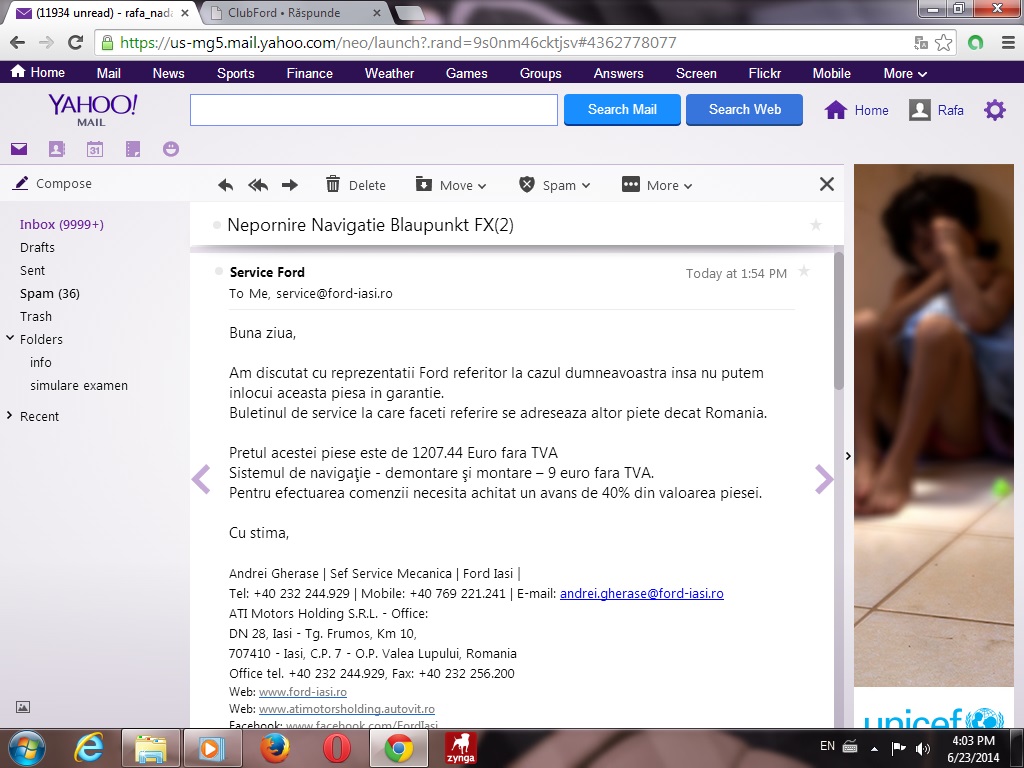Open the settings gear icon
The width and height of the screenshot is (1024, 768).
994,110
